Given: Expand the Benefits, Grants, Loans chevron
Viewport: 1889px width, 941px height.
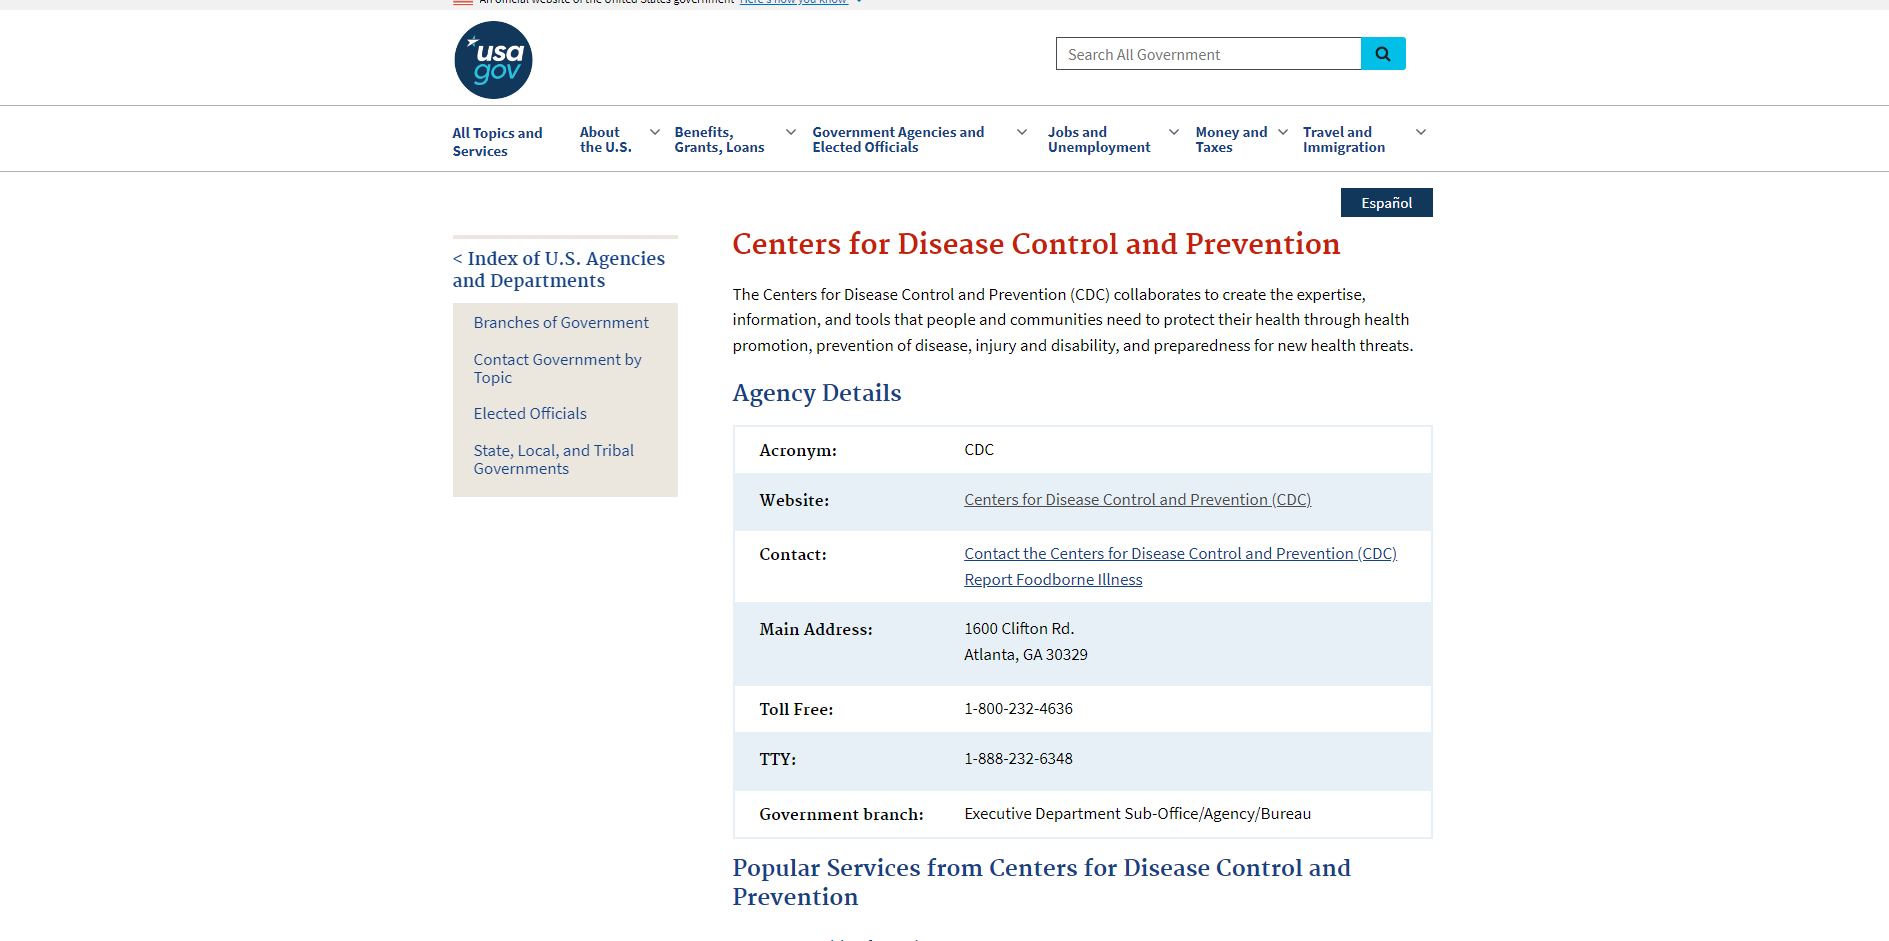Looking at the screenshot, I should (791, 132).
